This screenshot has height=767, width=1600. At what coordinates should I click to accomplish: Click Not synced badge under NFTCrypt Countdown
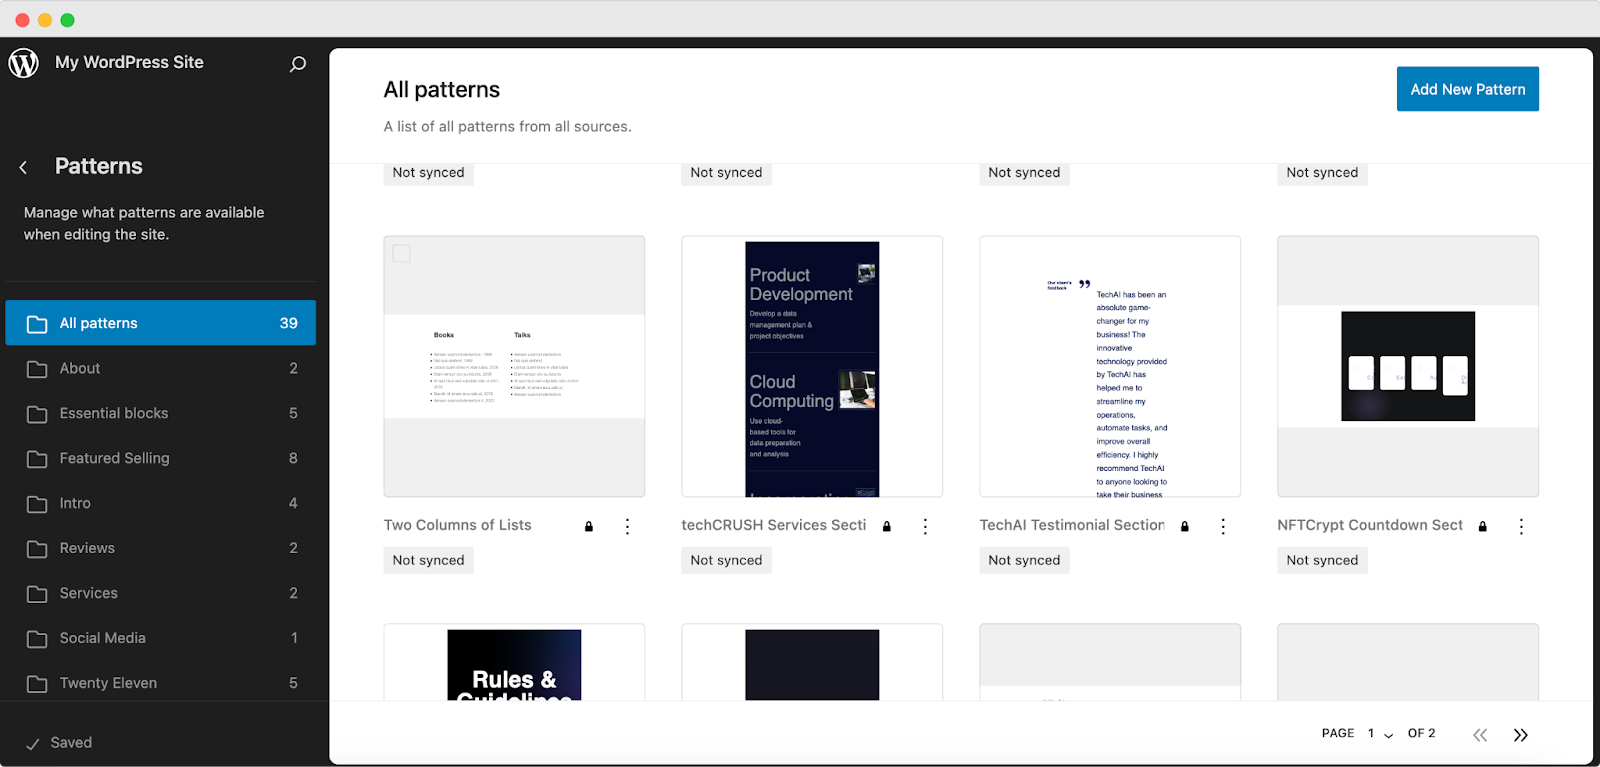1323,560
